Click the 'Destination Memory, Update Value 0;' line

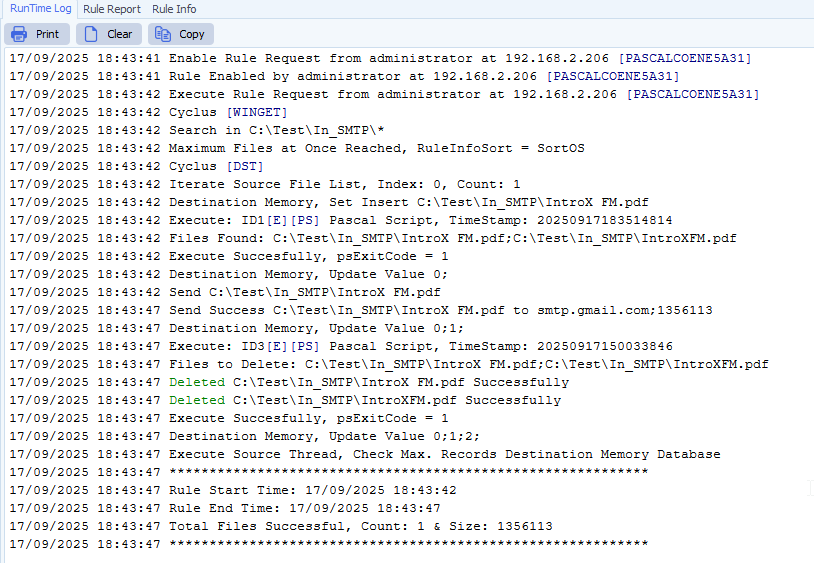point(228,274)
